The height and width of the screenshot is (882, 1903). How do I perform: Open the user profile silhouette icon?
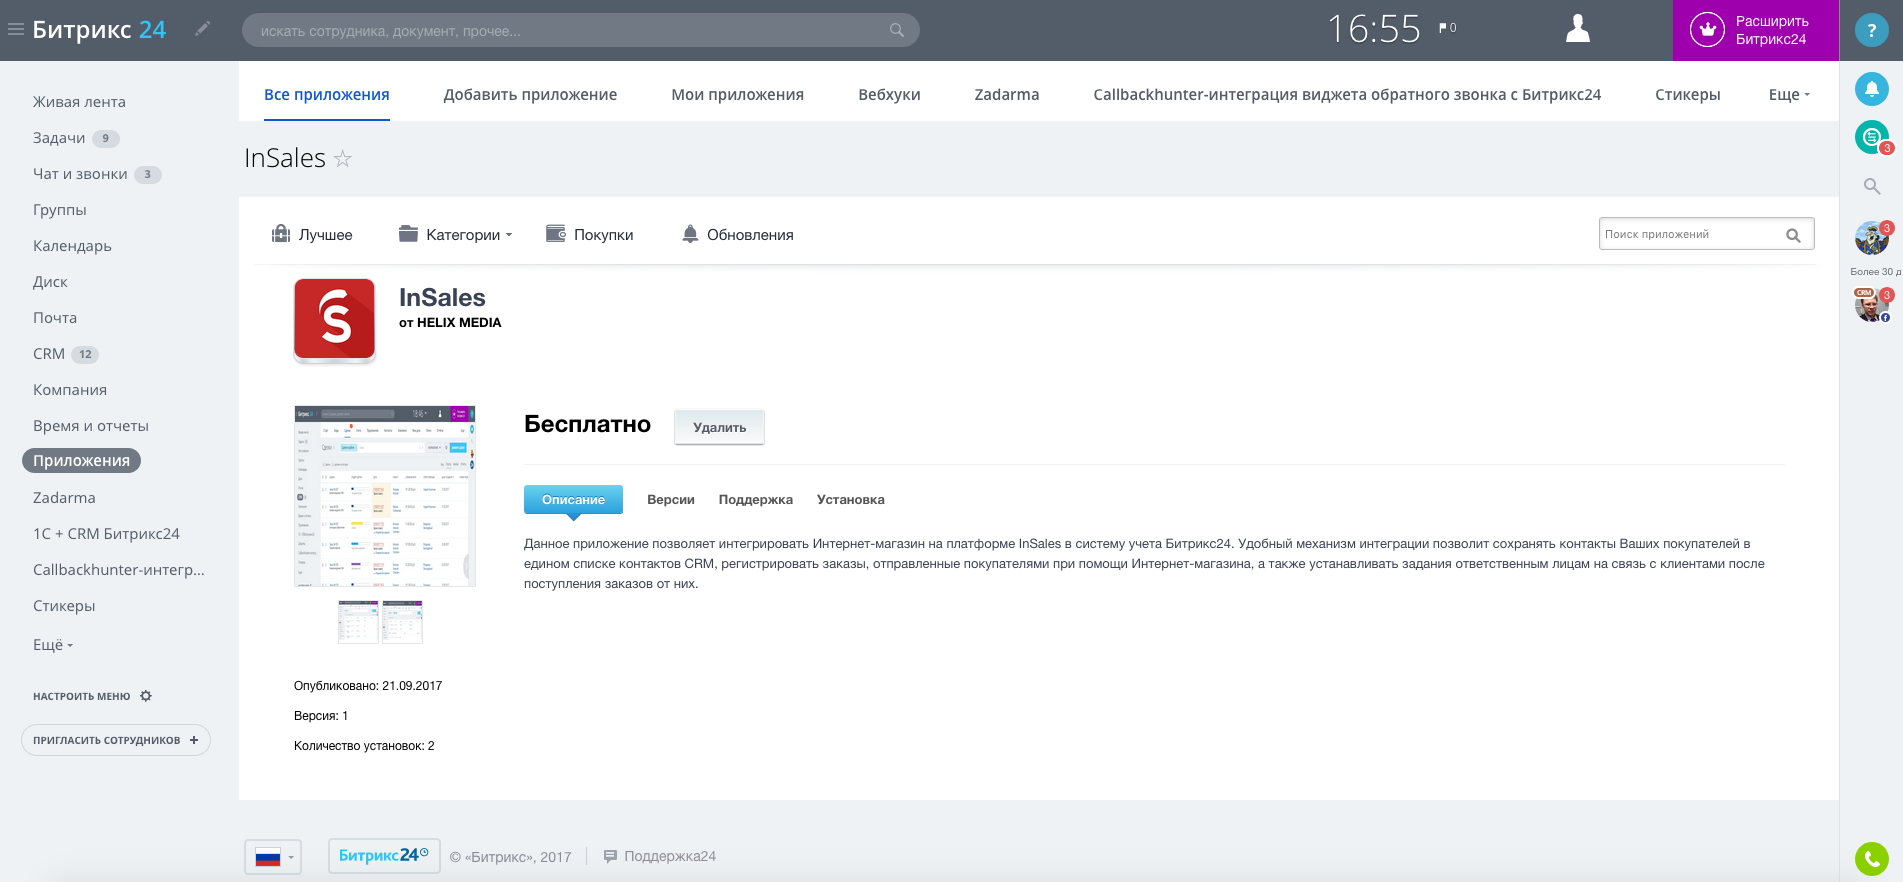tap(1578, 29)
